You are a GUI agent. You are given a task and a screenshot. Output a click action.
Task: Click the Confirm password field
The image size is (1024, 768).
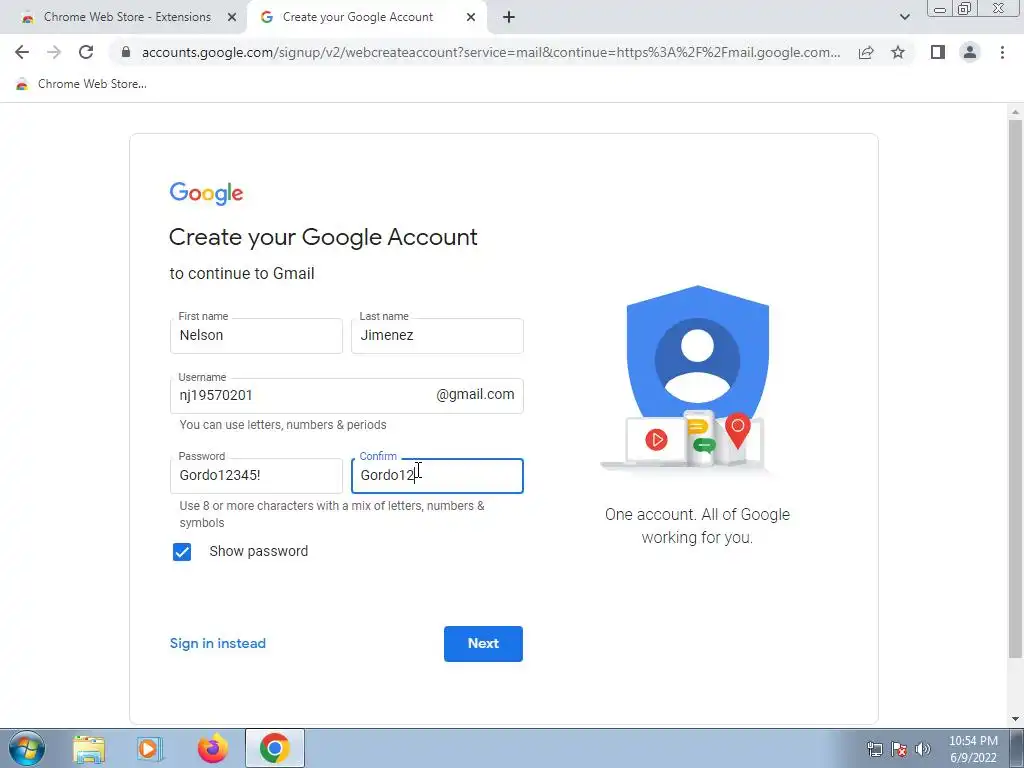(x=437, y=475)
